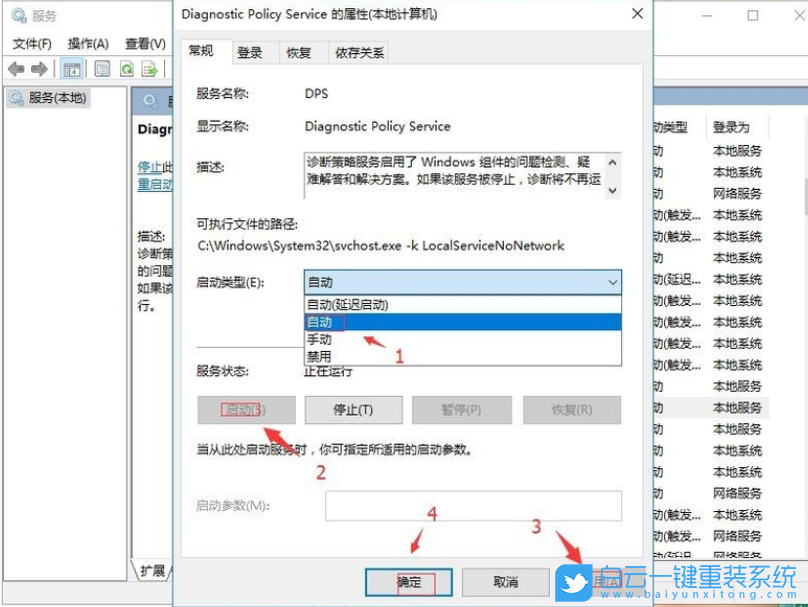
Task: Open the Properties toolbar icon
Action: click(x=101, y=68)
